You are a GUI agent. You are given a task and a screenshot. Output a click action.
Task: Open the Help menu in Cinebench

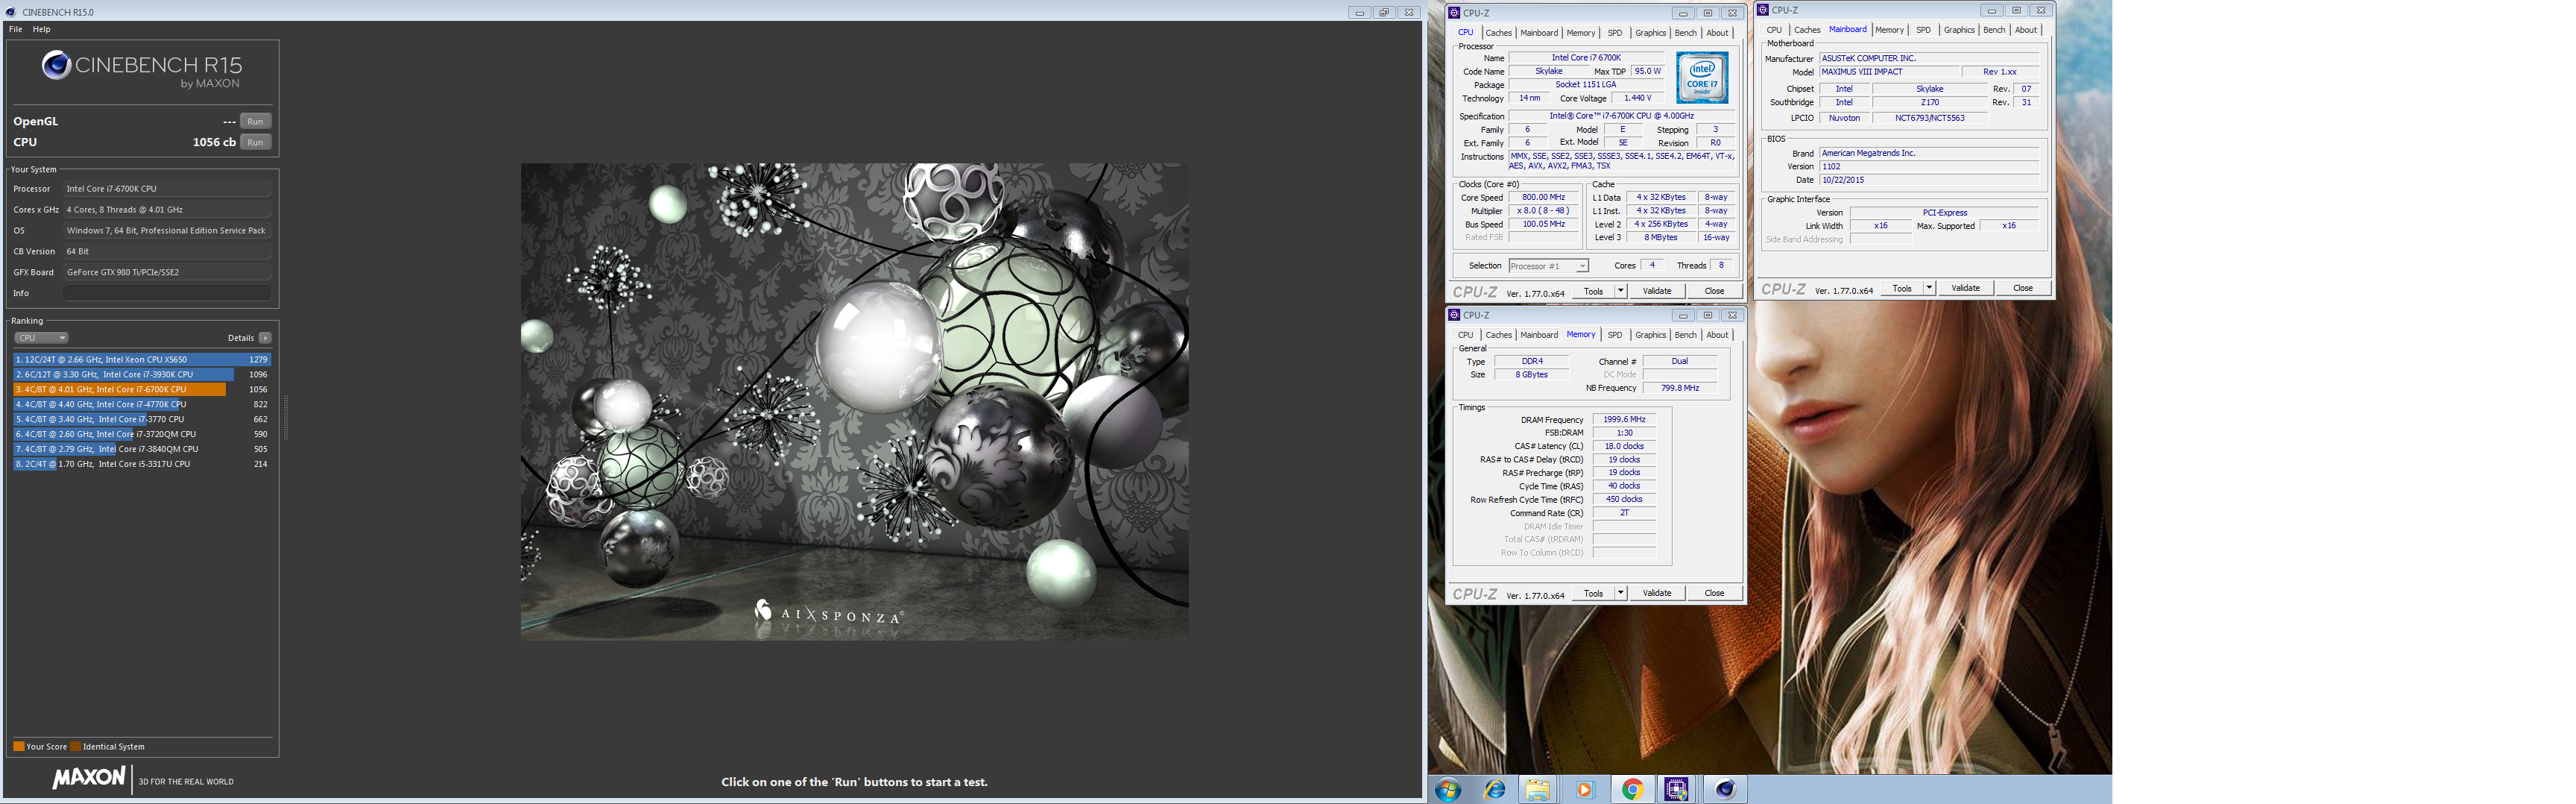pos(41,29)
